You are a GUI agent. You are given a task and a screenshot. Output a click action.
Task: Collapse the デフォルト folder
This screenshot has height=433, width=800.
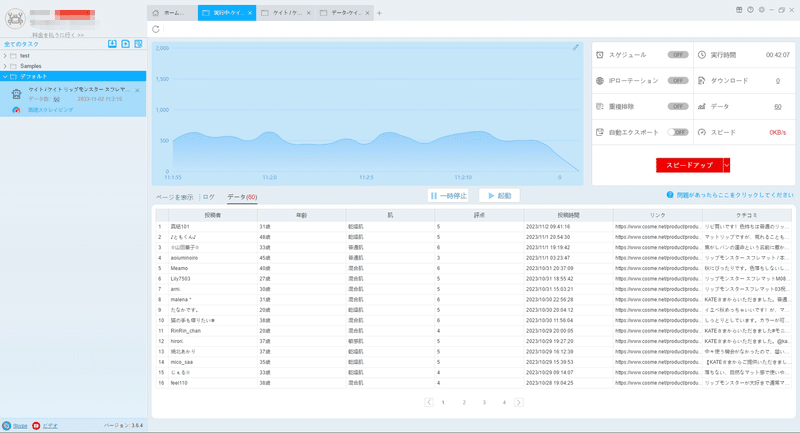pyautogui.click(x=5, y=77)
